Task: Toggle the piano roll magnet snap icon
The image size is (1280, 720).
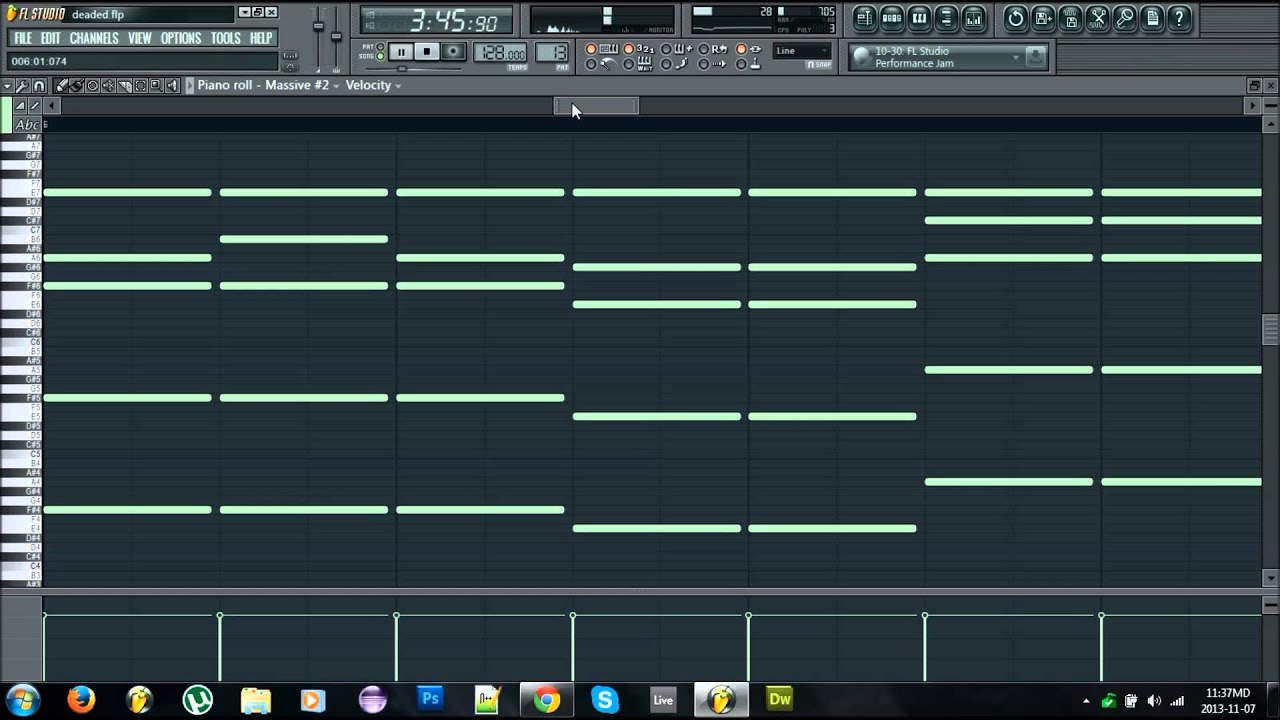Action: pyautogui.click(x=39, y=86)
